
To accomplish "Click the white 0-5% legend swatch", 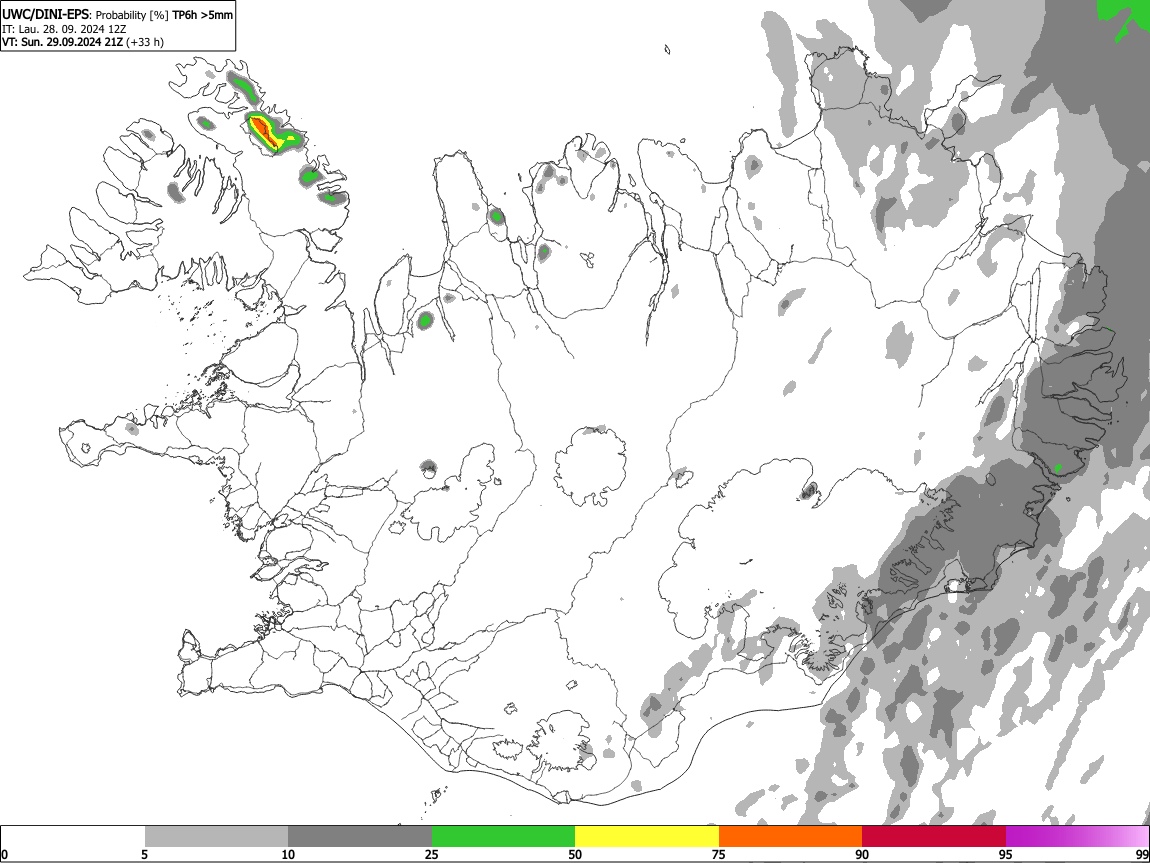I will 73,836.
